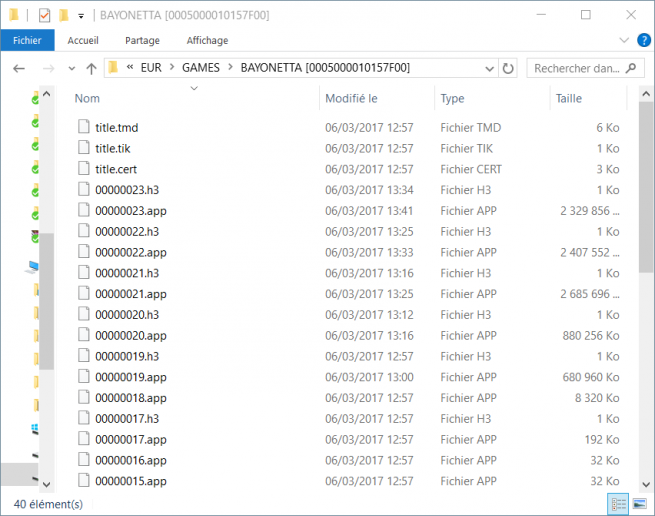The image size is (655, 516).
Task: Select the file 00000017.h3
Action: click(127, 419)
